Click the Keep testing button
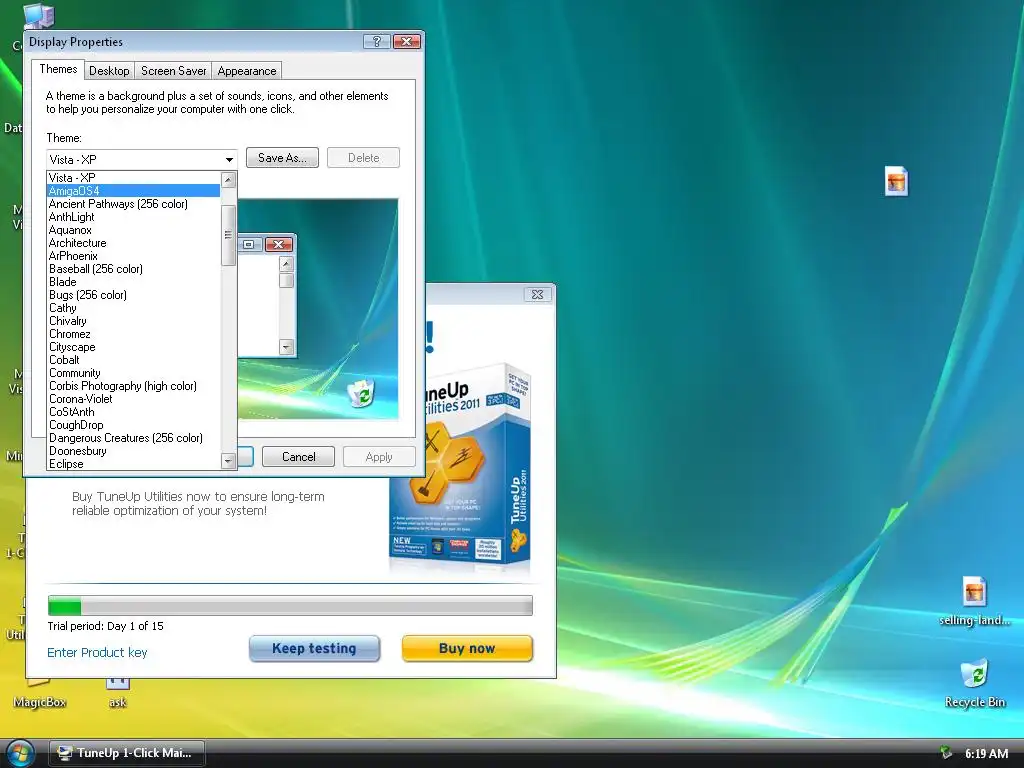Screen dimensions: 1024x768 click(314, 648)
